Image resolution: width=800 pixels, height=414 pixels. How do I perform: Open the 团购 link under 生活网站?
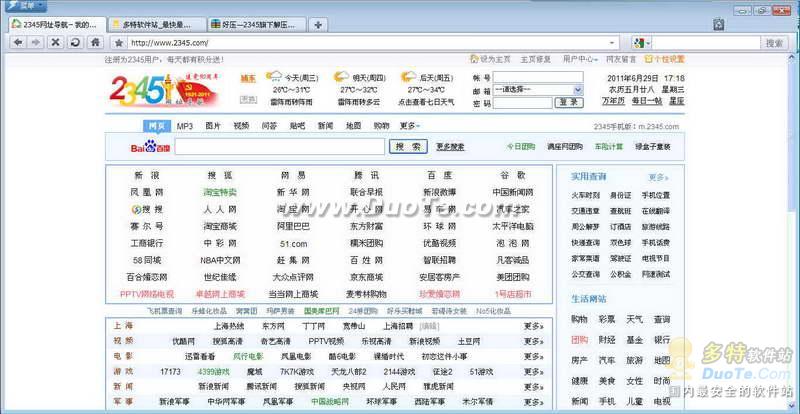(x=579, y=340)
